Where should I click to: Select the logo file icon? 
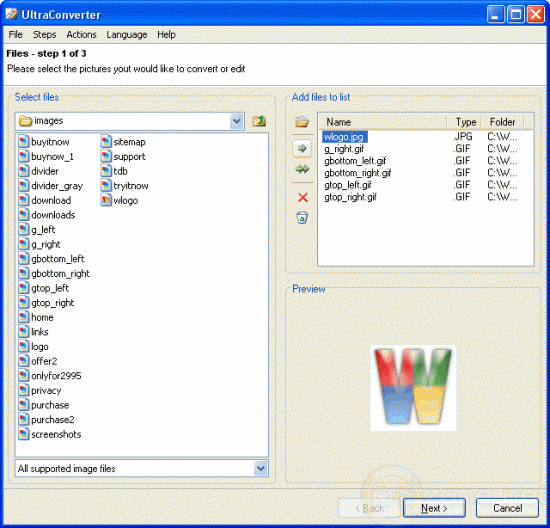click(24, 347)
